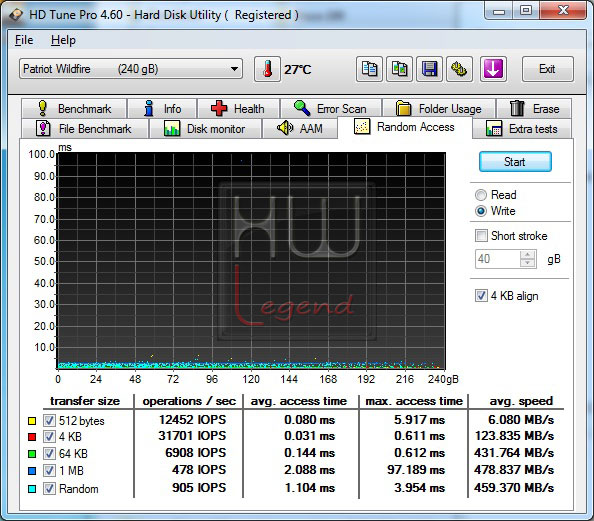Uncheck the 4 KB align checkbox
Viewport: 594px width, 521px height.
[481, 296]
